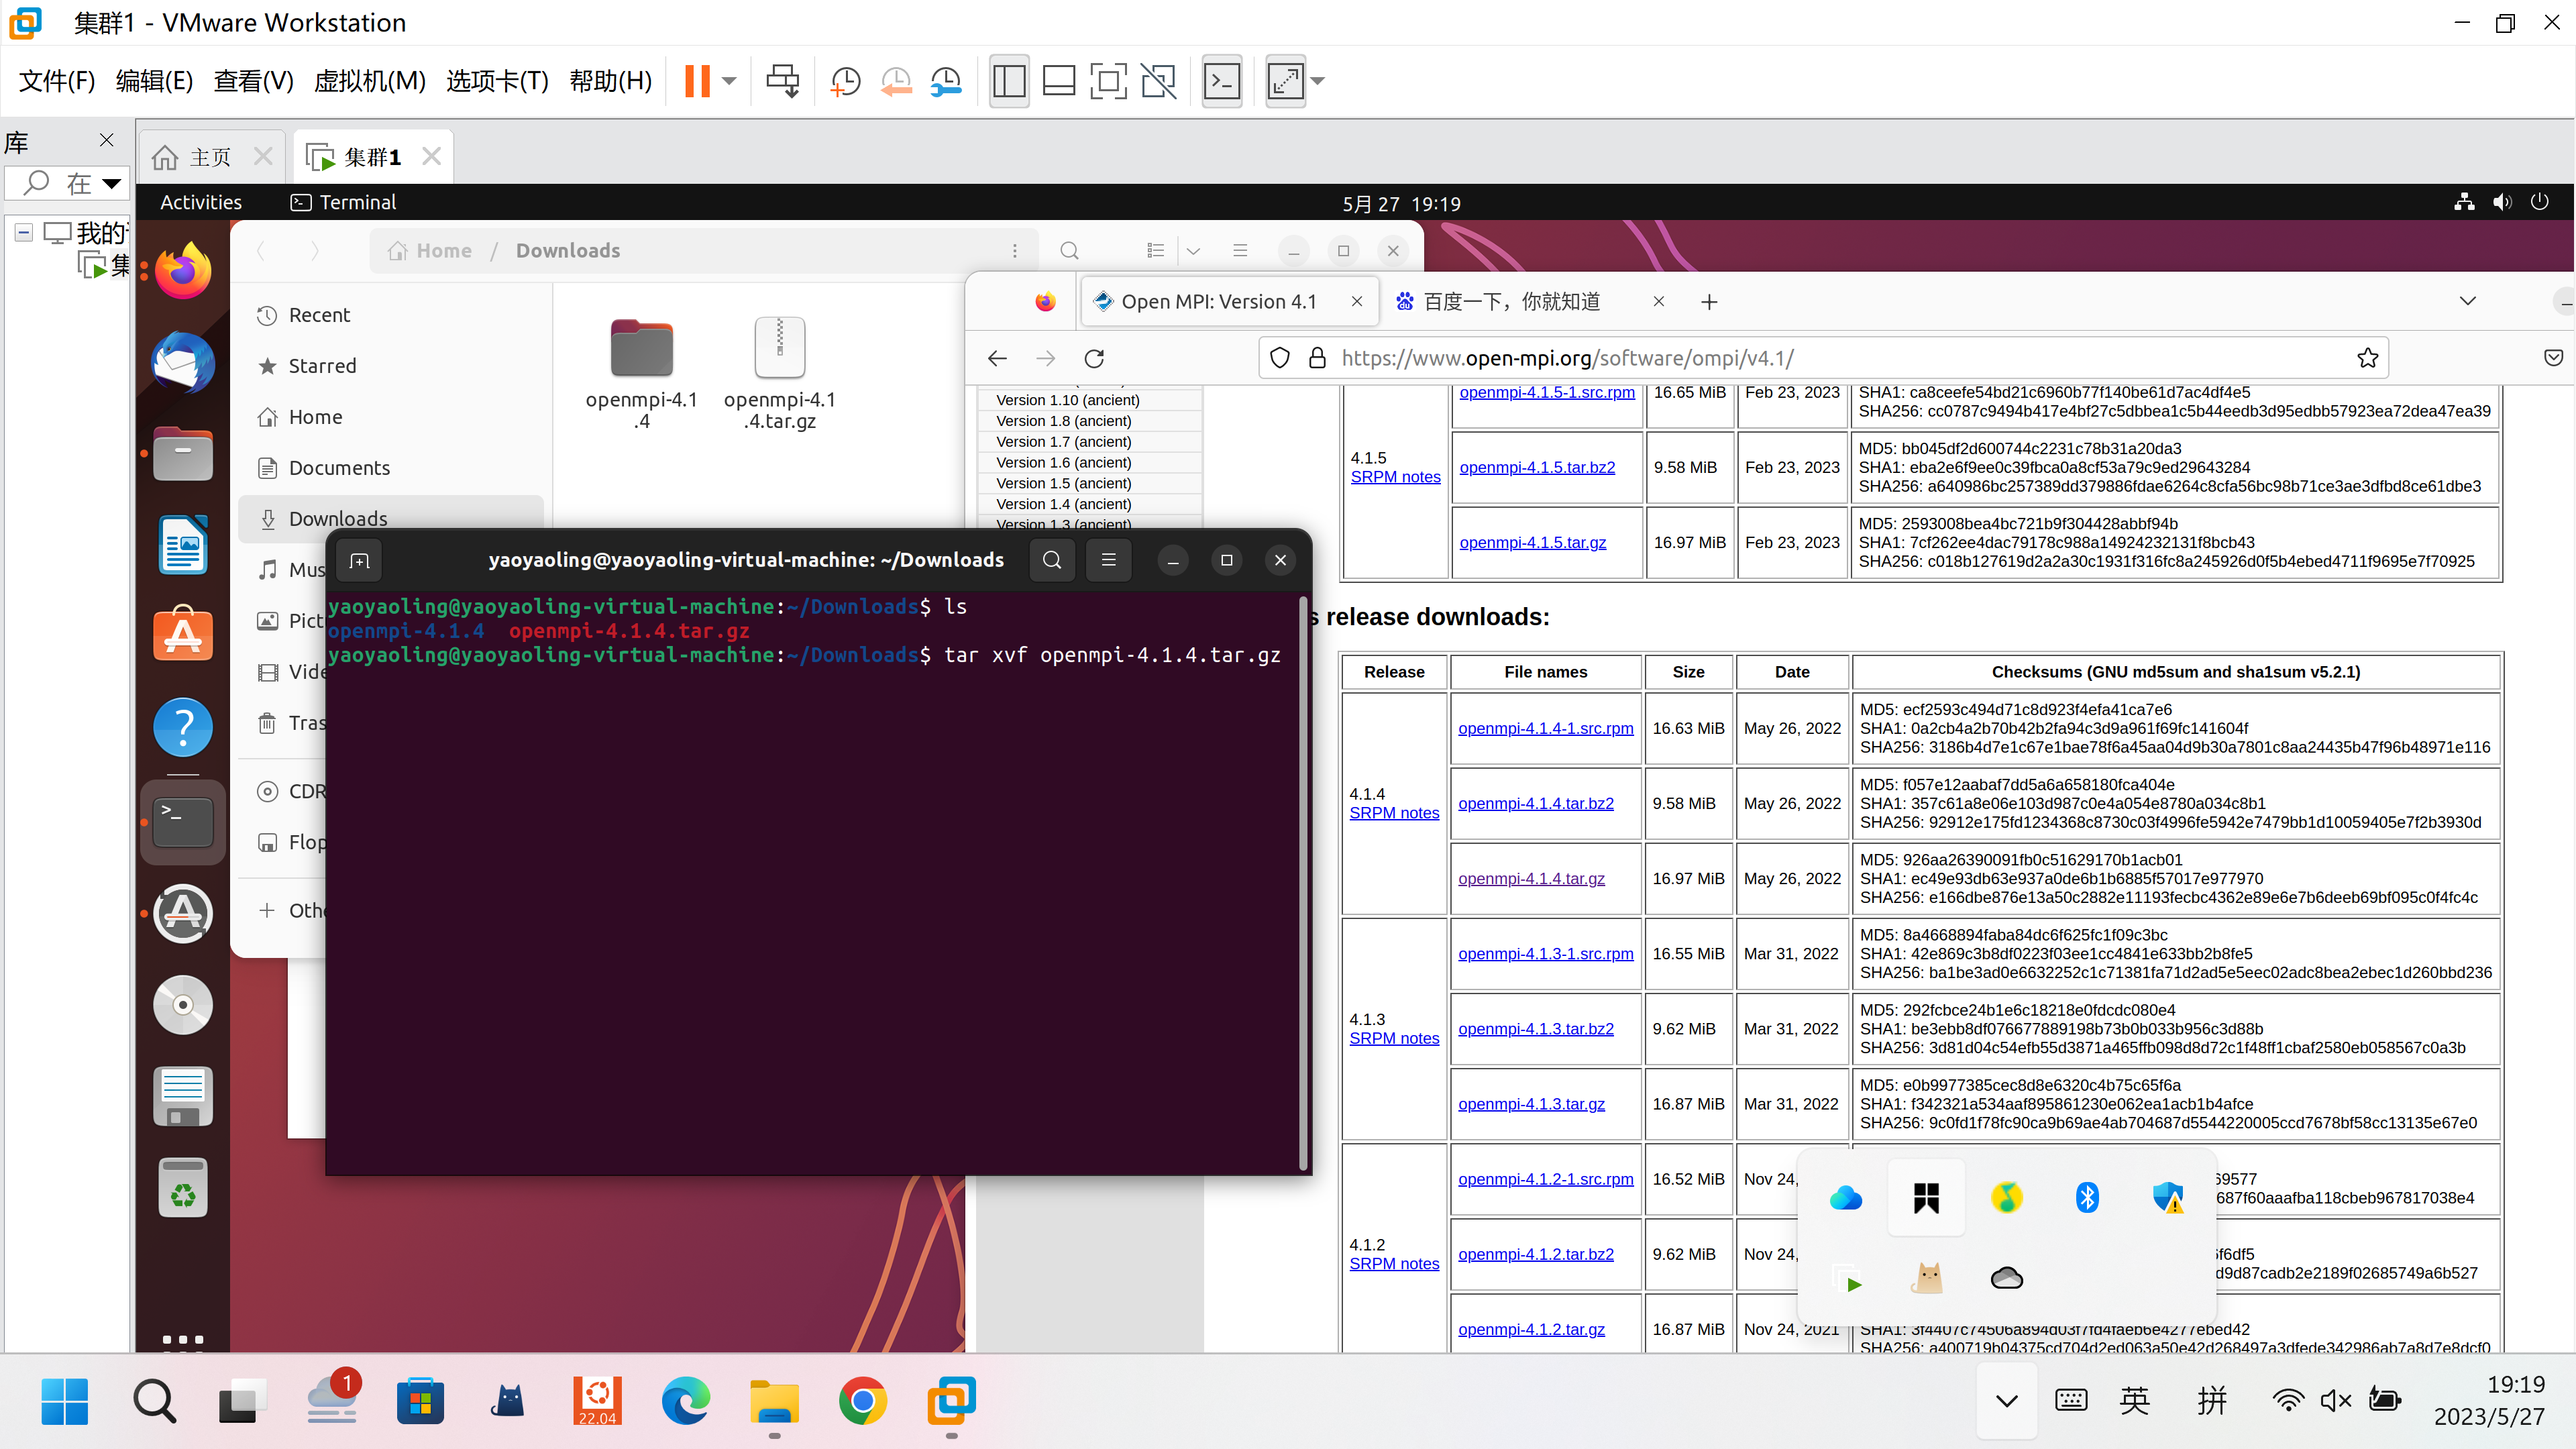Launch Thunderbird mail from the dock
2576x1449 pixels.
[x=183, y=362]
